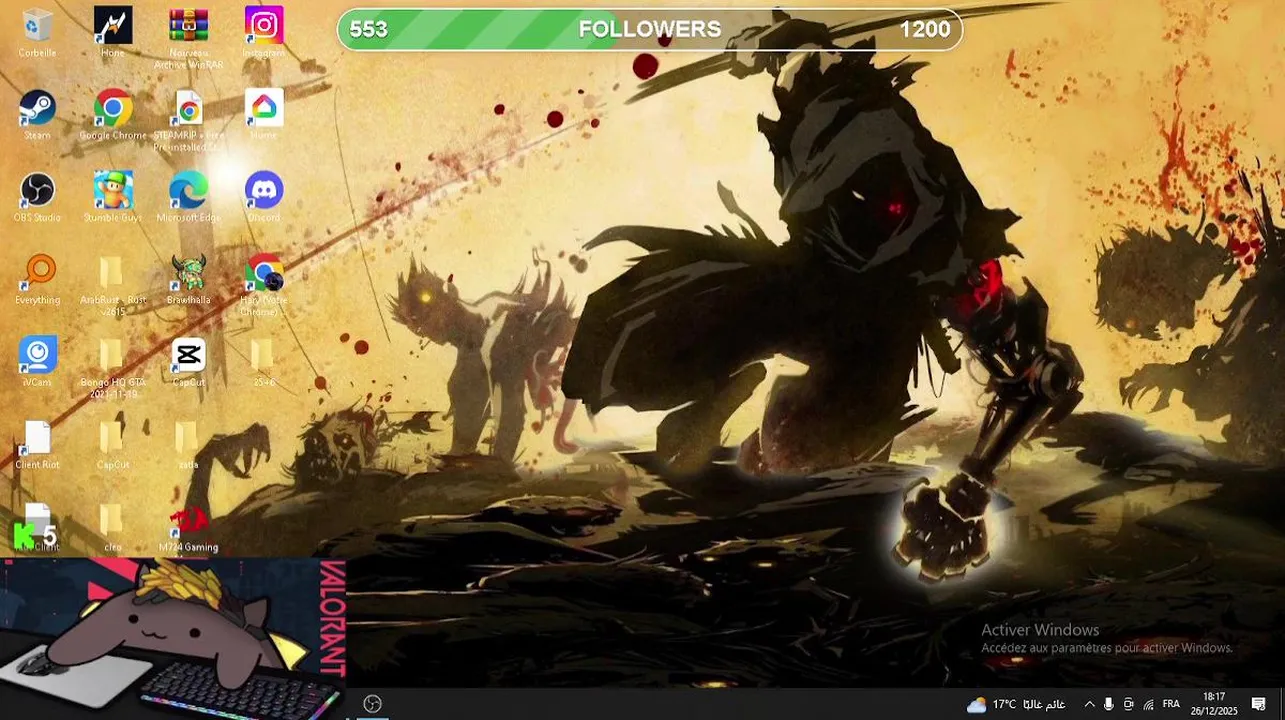1285x720 pixels.
Task: Open the network Wi-Fi tray icon
Action: click(x=1148, y=704)
